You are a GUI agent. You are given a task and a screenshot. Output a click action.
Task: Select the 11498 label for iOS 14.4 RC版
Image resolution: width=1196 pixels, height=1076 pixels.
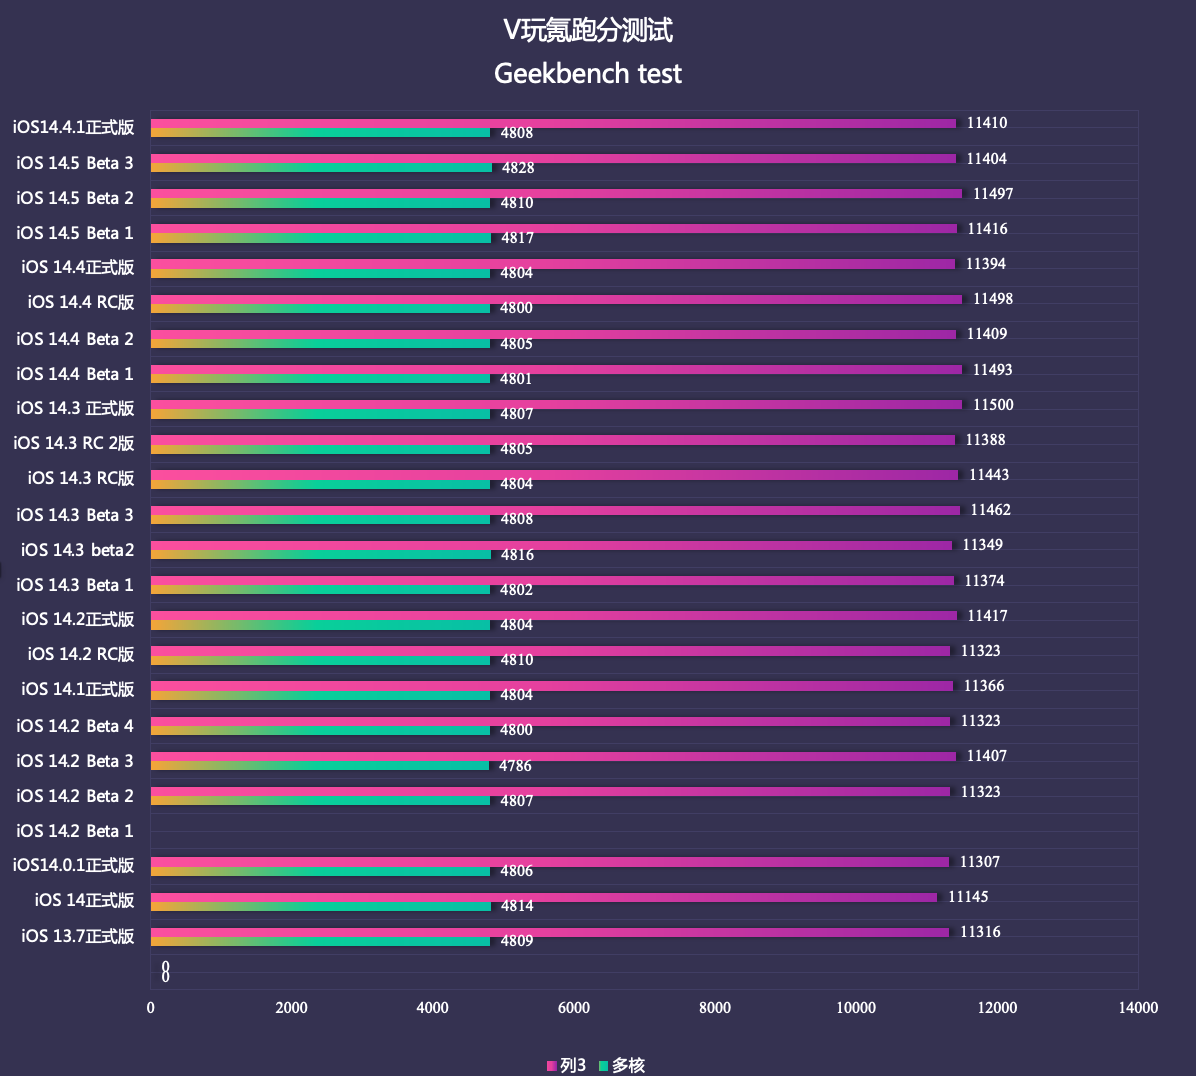[x=992, y=299]
